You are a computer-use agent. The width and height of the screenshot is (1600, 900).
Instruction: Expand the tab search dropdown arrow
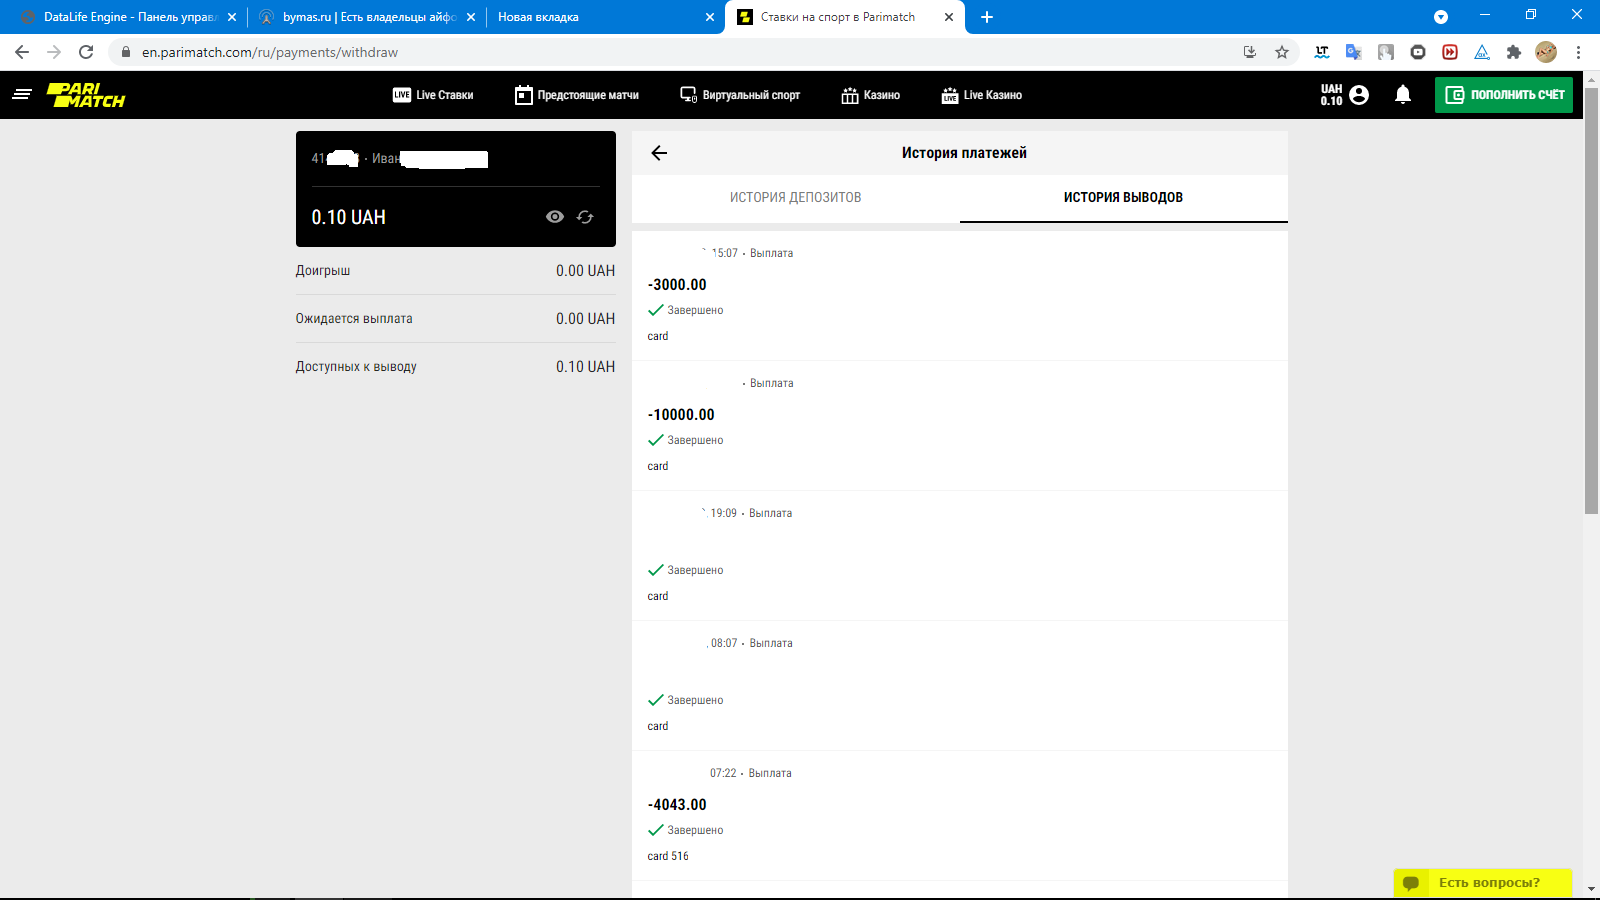click(x=1441, y=17)
